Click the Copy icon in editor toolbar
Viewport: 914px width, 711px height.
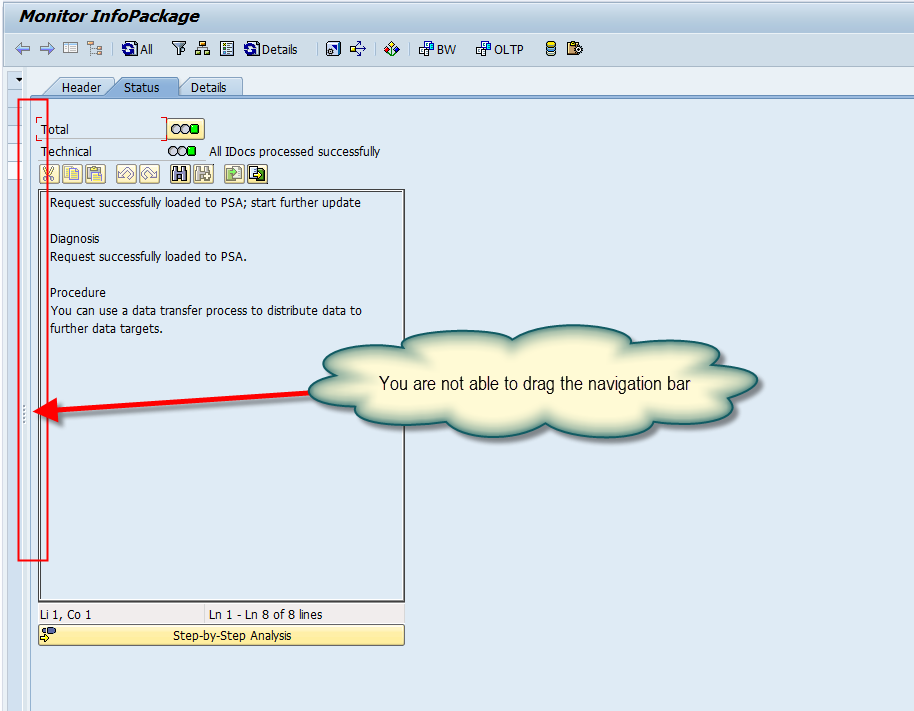coord(72,174)
